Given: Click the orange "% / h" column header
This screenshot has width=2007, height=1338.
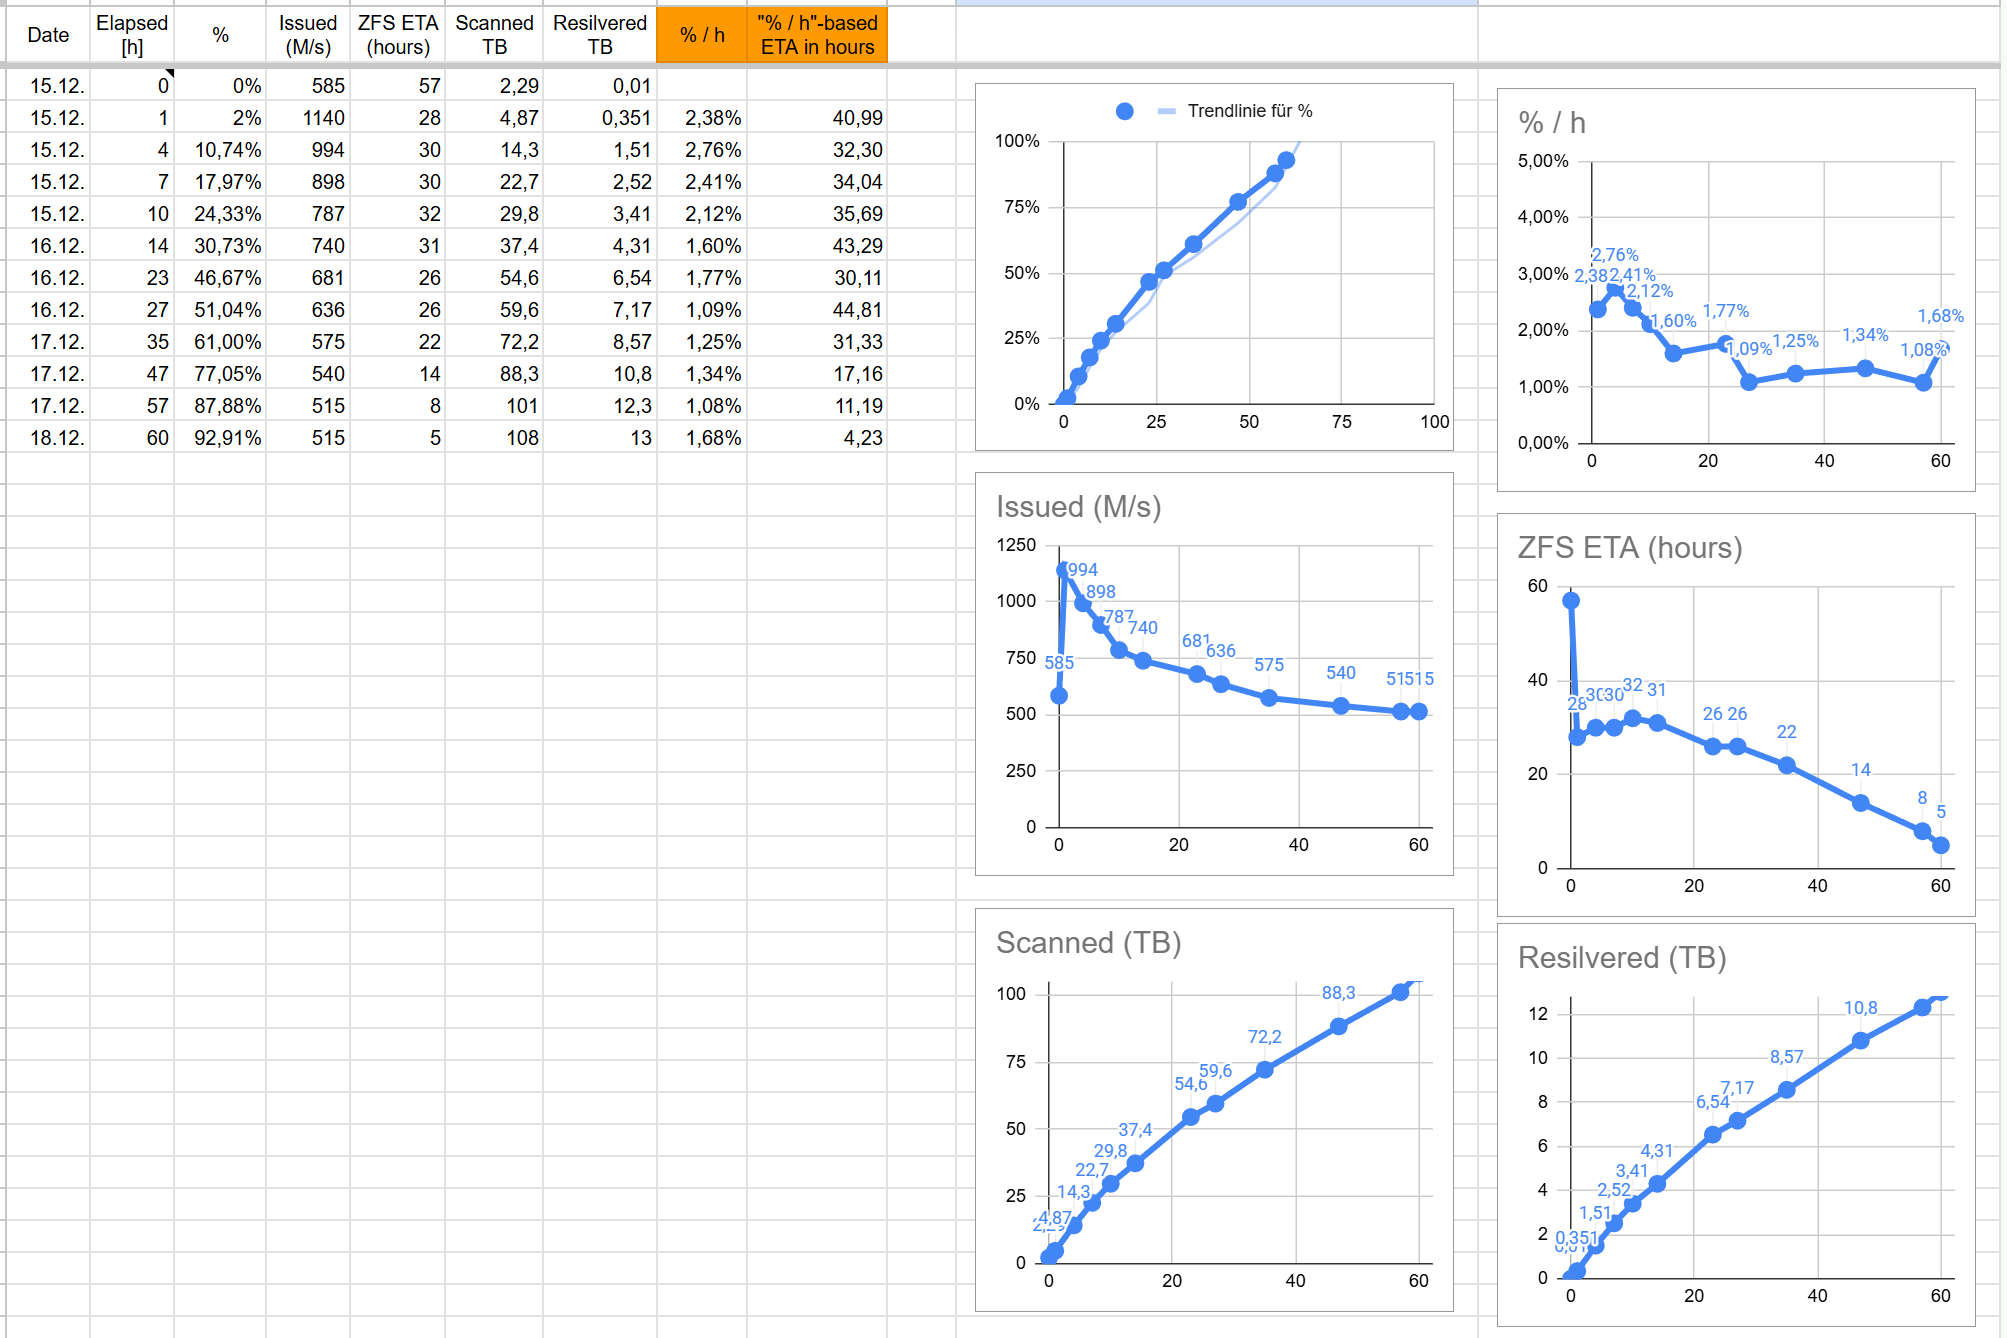Looking at the screenshot, I should 701,35.
